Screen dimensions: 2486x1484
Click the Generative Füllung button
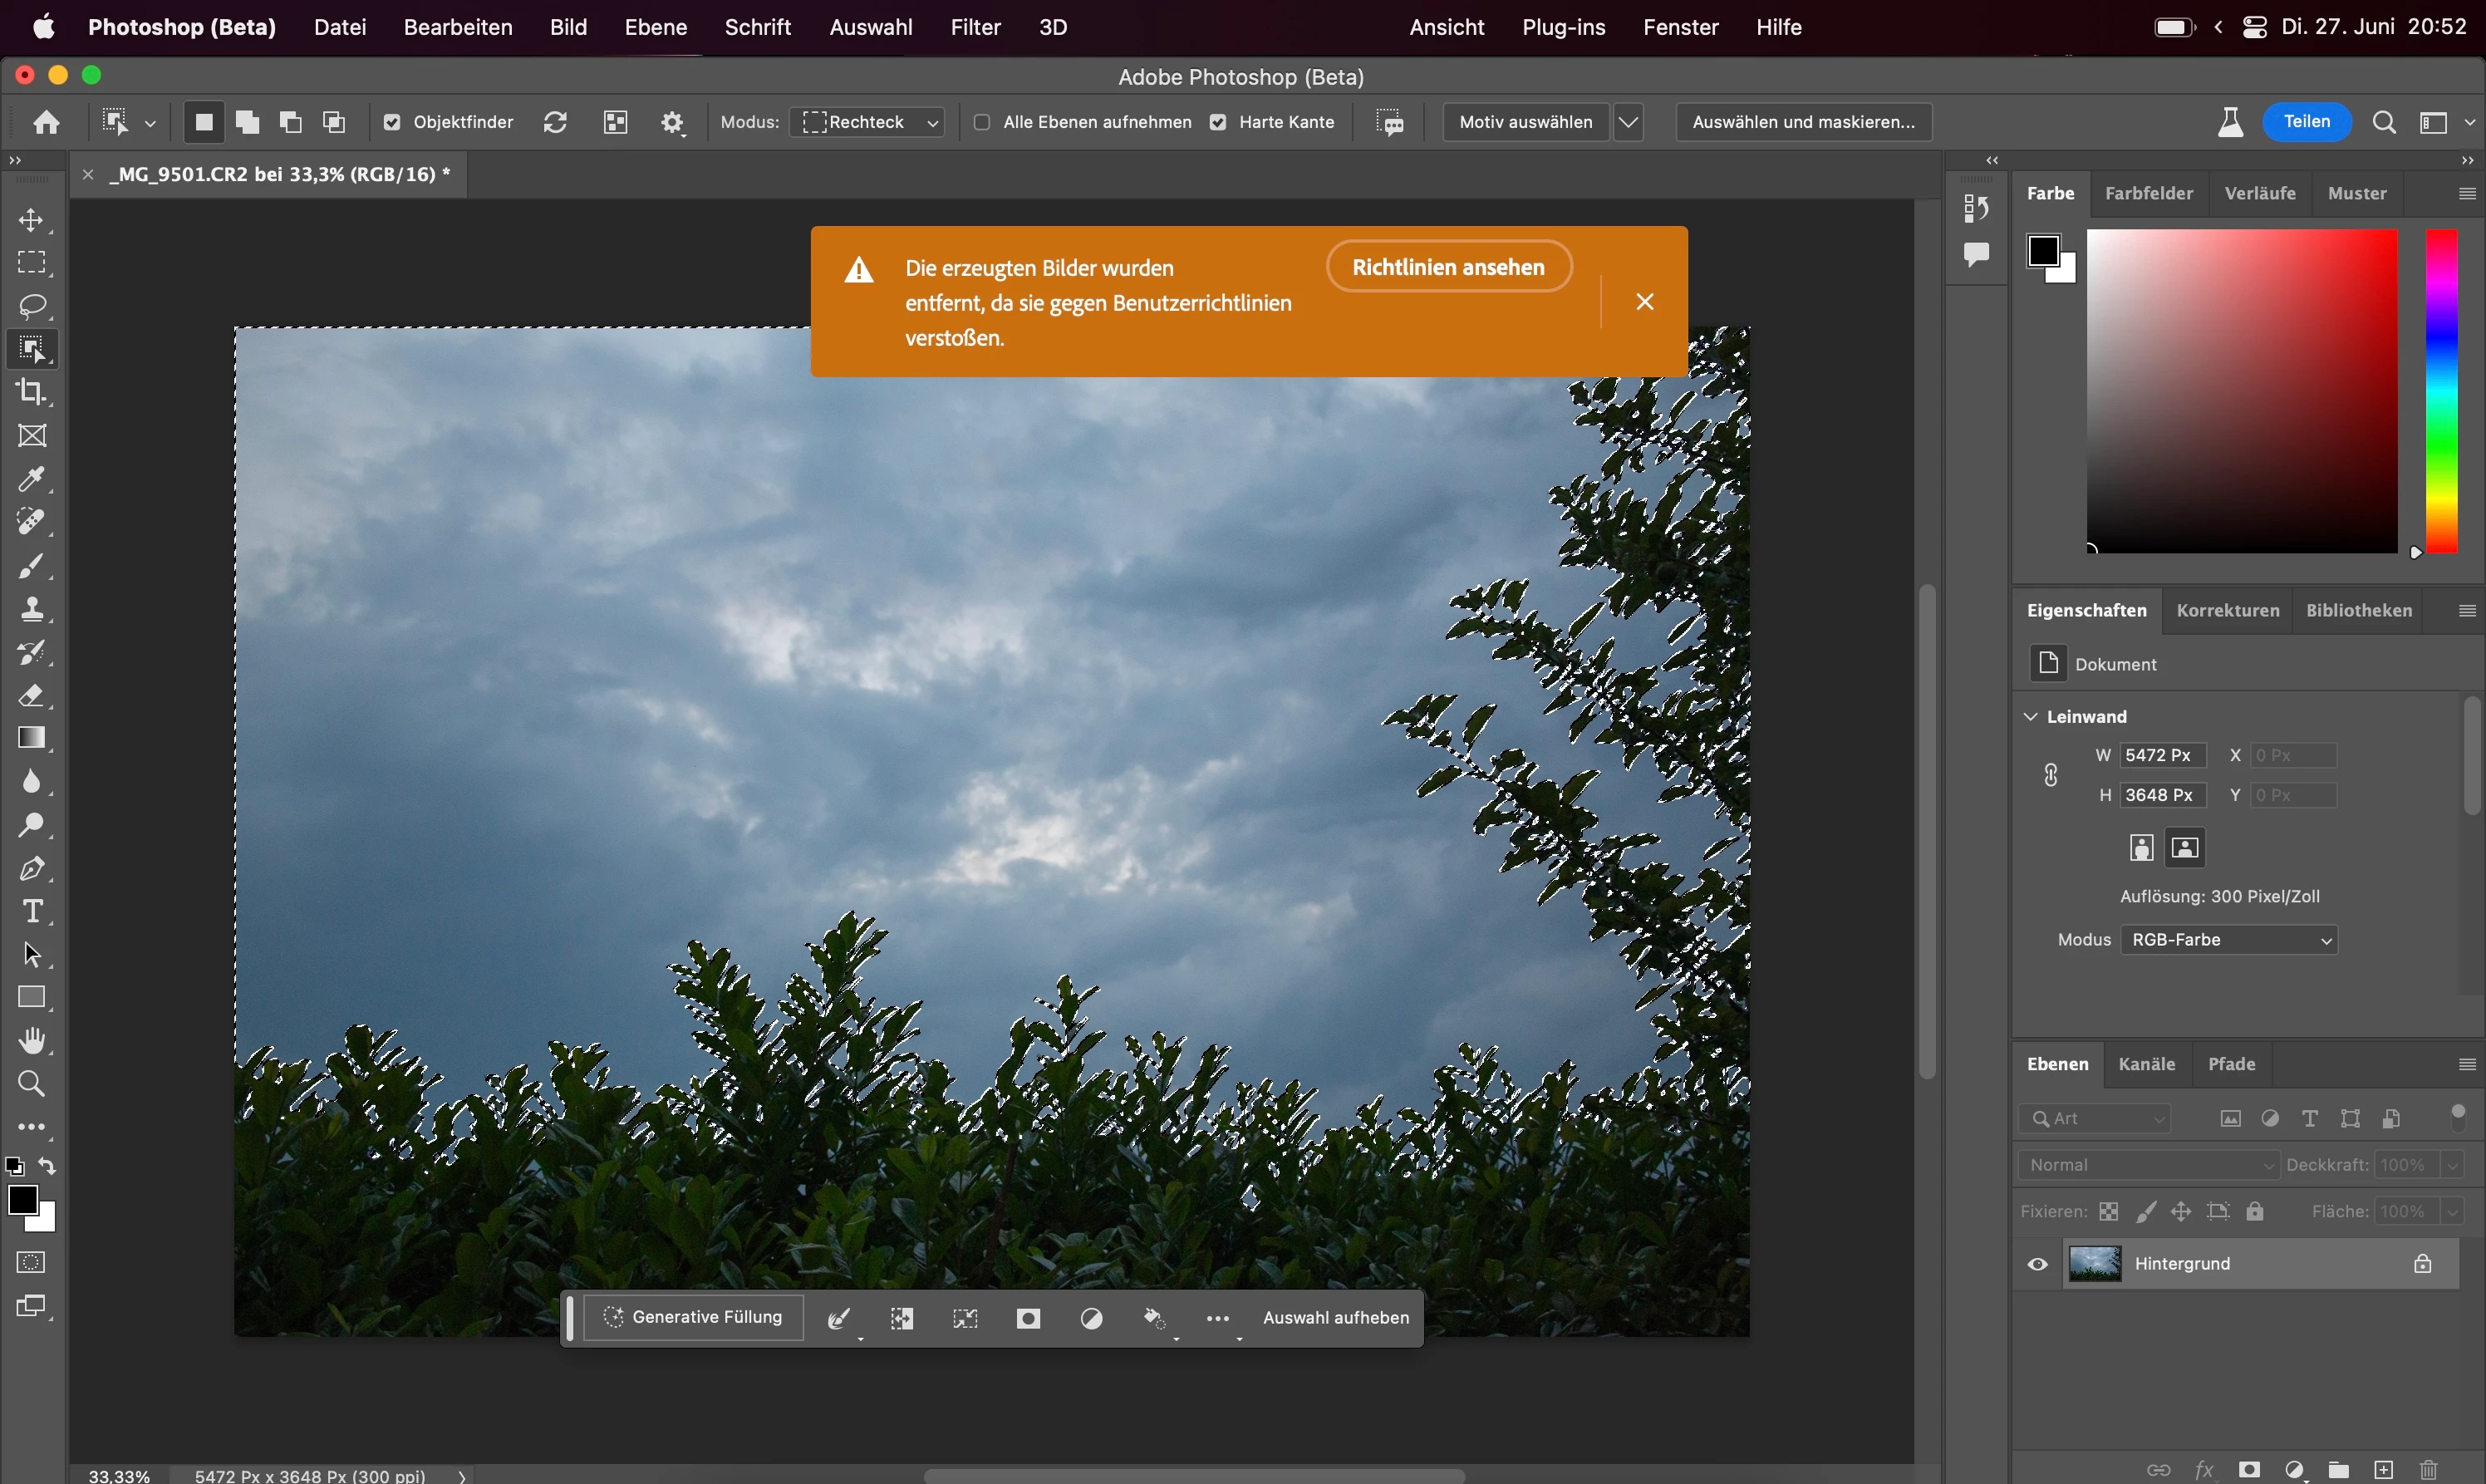[x=693, y=1318]
